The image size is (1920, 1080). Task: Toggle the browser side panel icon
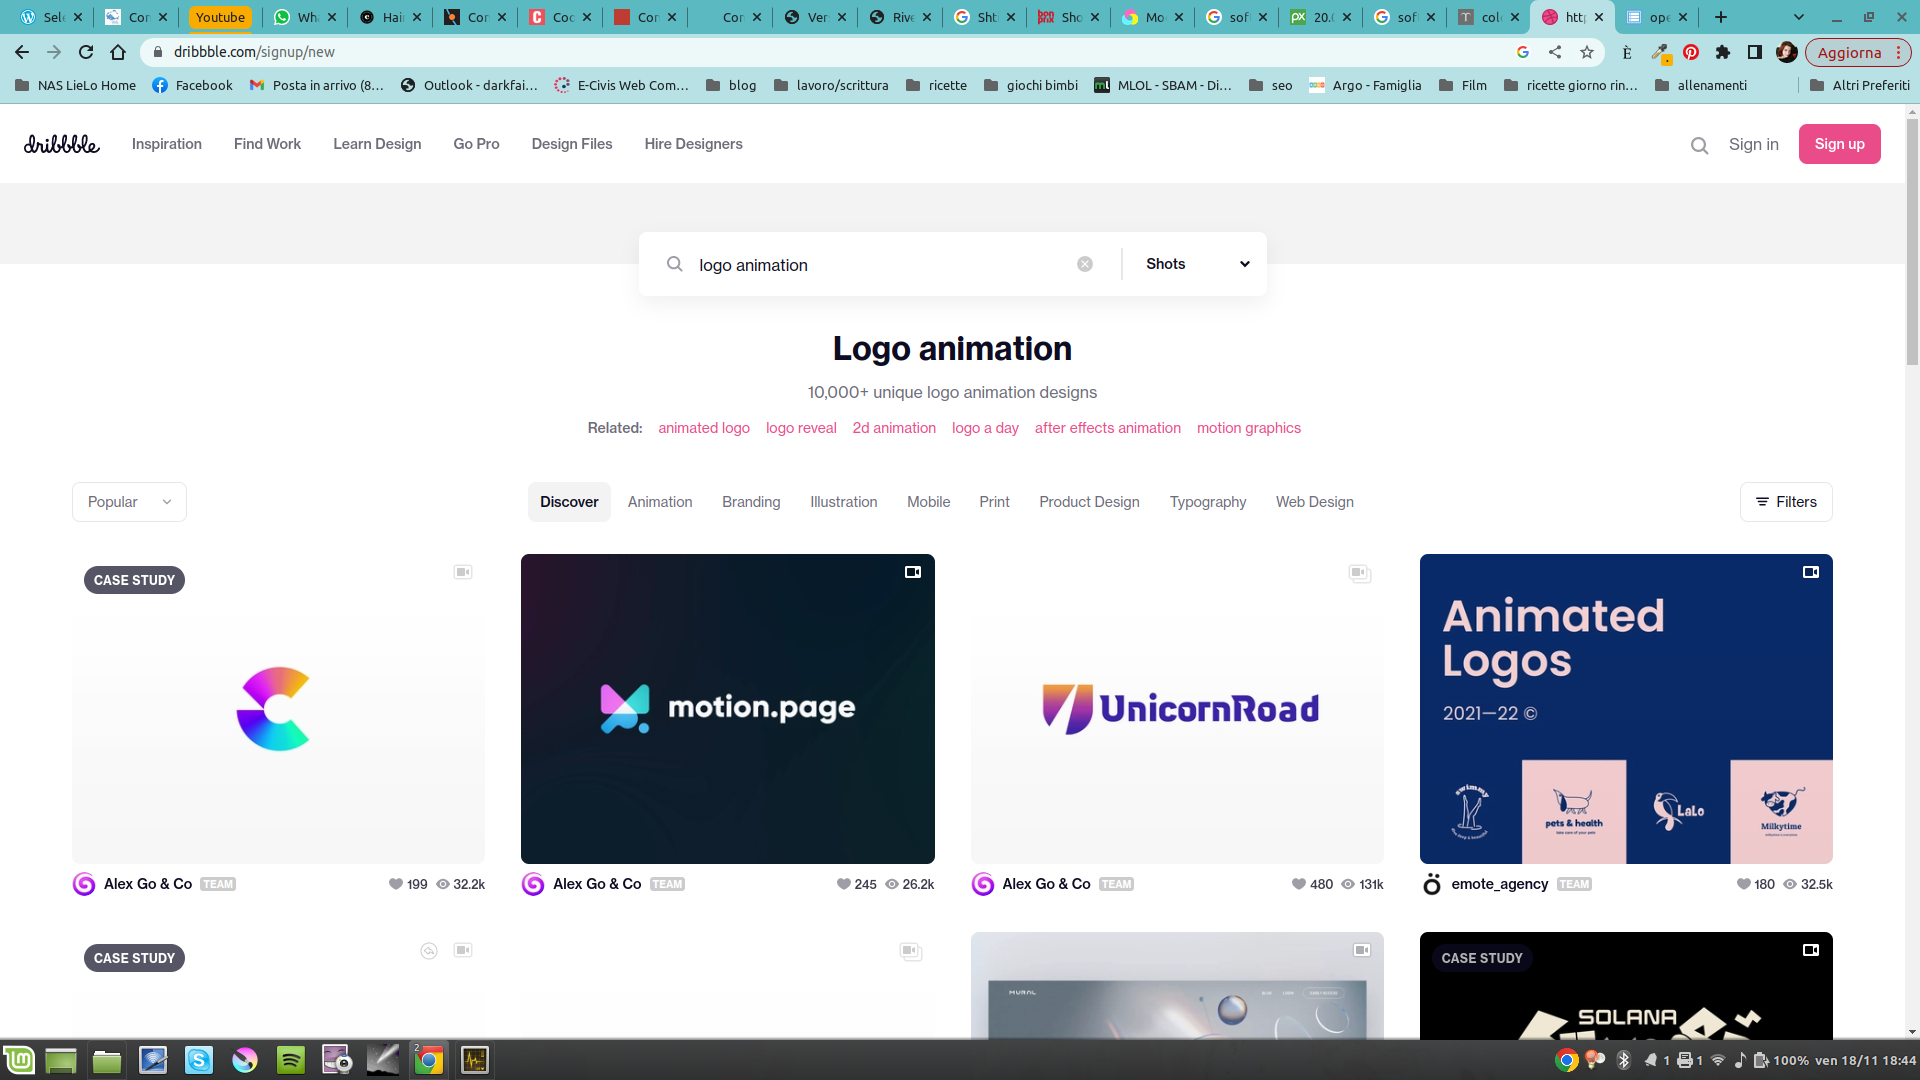[1755, 52]
